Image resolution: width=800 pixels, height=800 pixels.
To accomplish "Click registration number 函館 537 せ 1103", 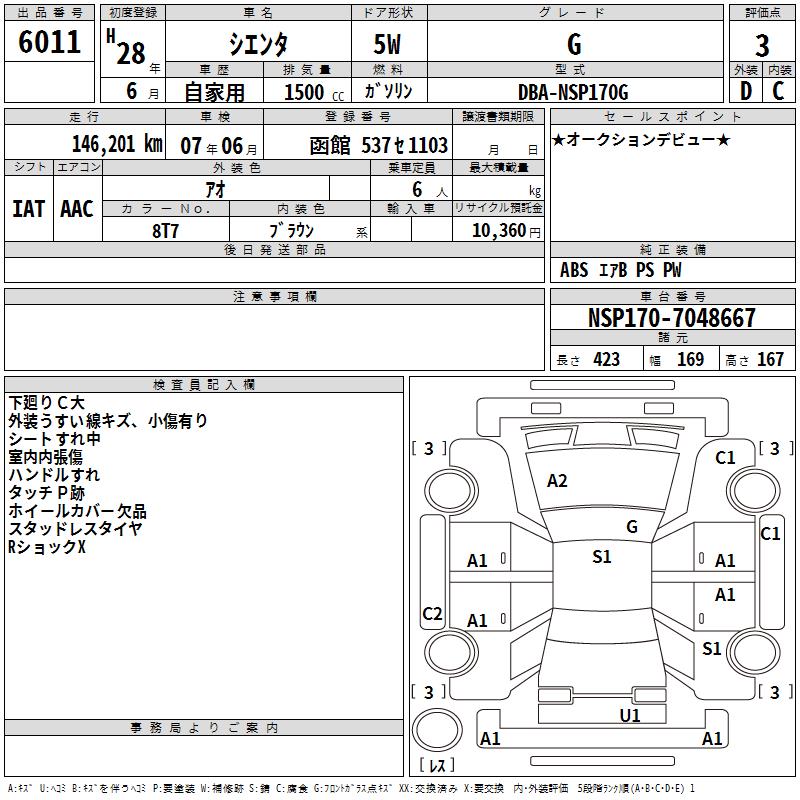I will click(379, 146).
